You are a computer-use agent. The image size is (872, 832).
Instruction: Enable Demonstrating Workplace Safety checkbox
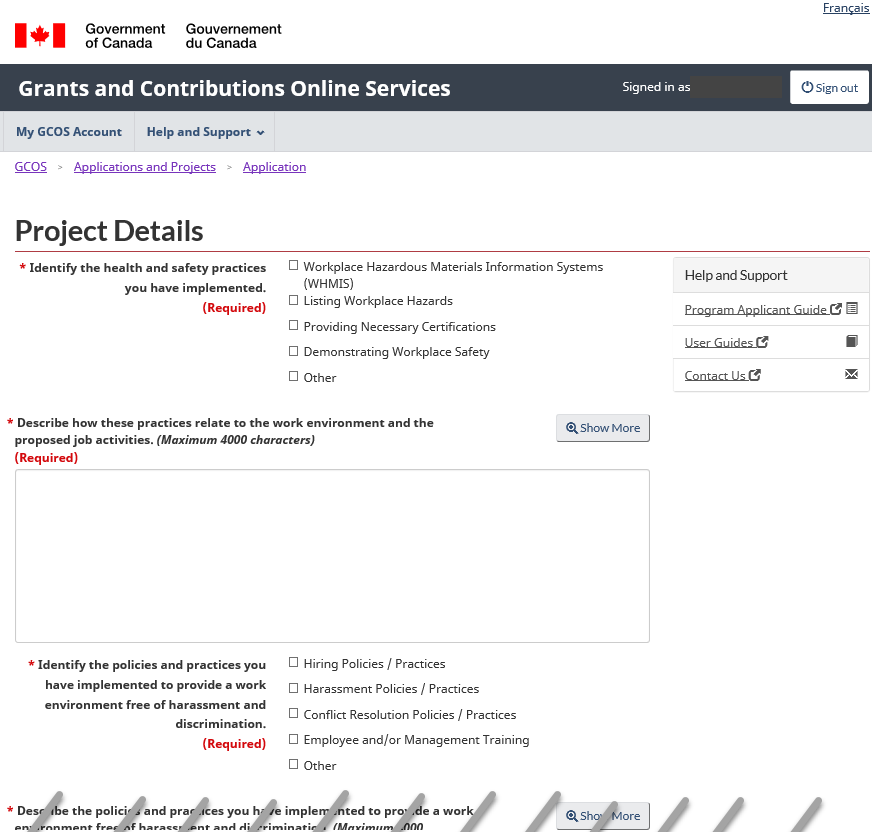294,351
